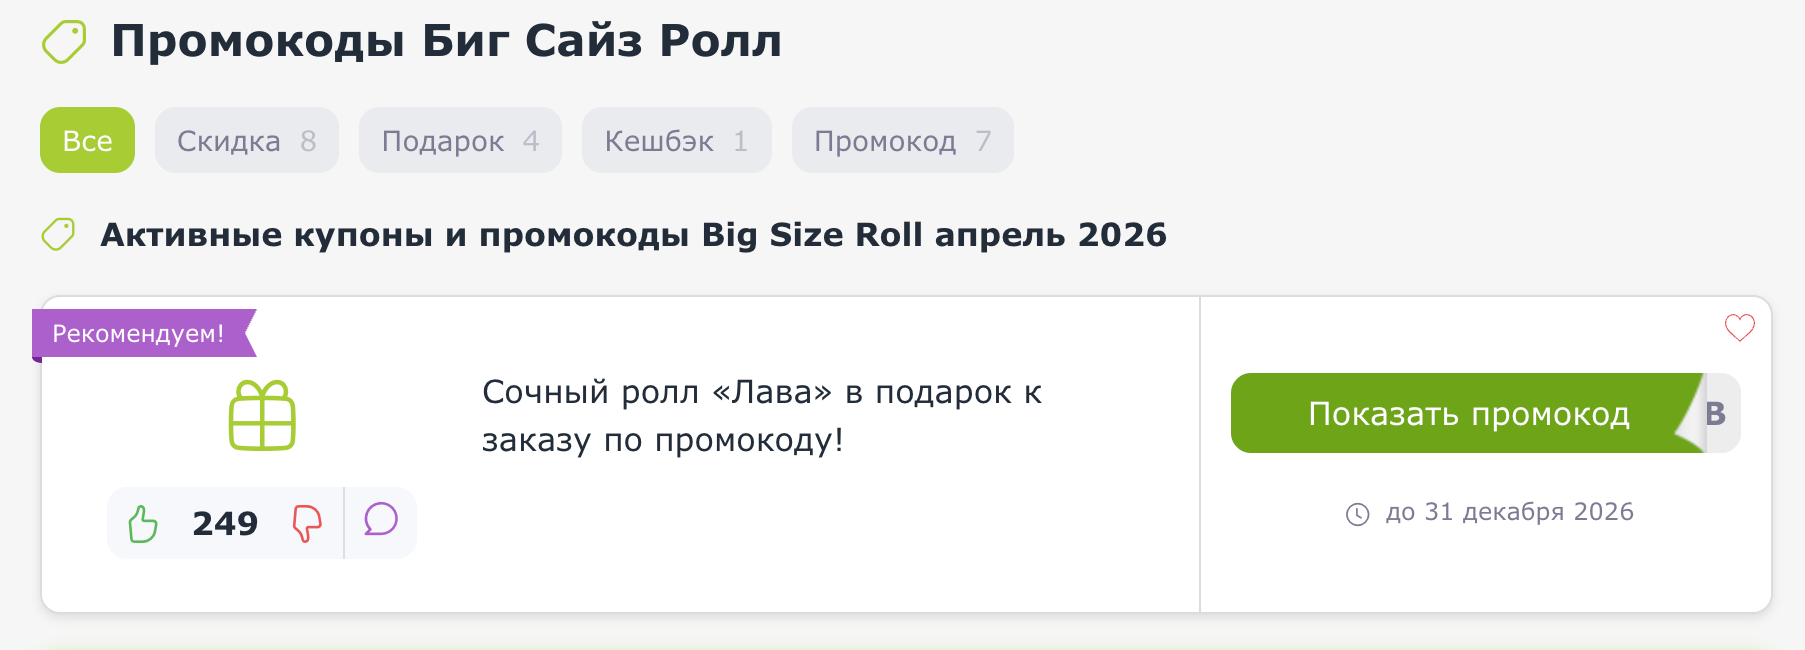Enable the "Все" filter
Viewport: 1805px width, 650px height.
pos(87,140)
